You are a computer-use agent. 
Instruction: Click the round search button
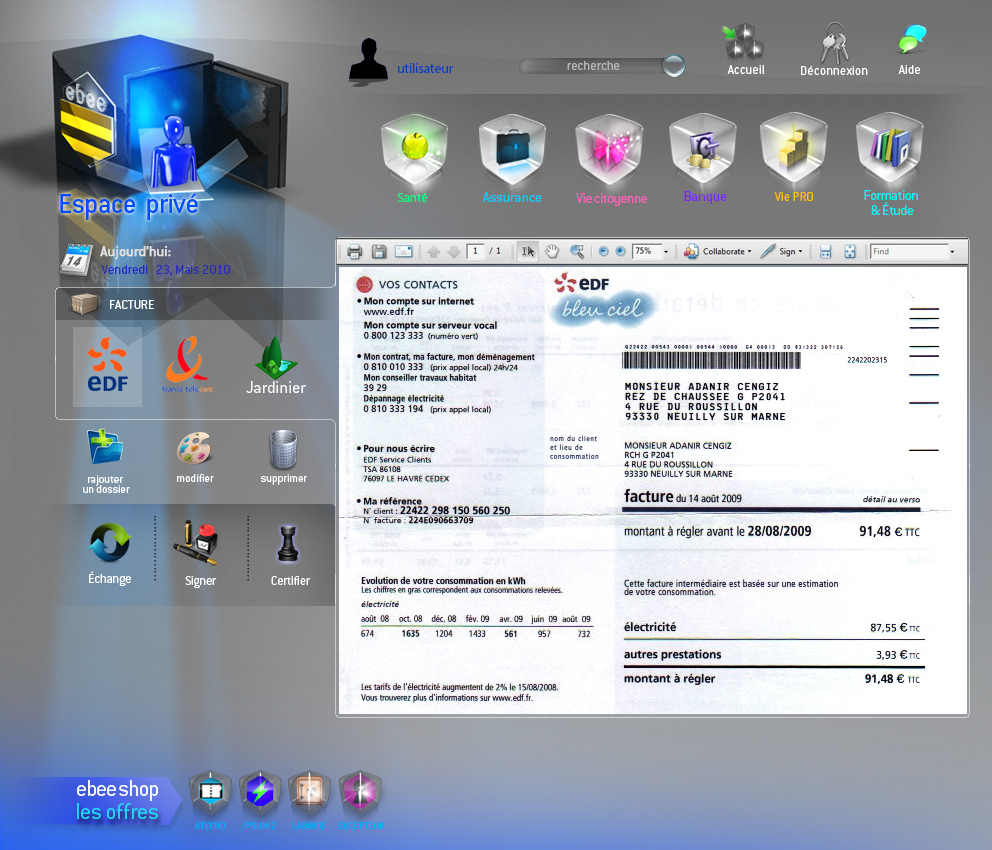pyautogui.click(x=674, y=65)
